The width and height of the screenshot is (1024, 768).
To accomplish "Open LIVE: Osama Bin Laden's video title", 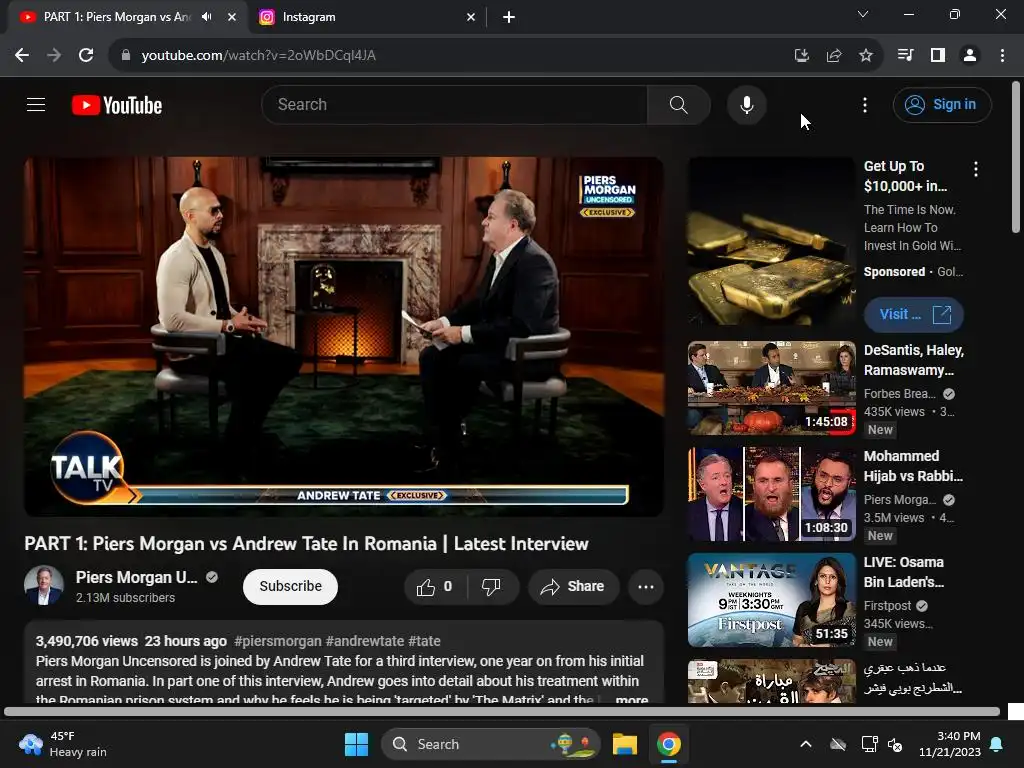I will (904, 571).
